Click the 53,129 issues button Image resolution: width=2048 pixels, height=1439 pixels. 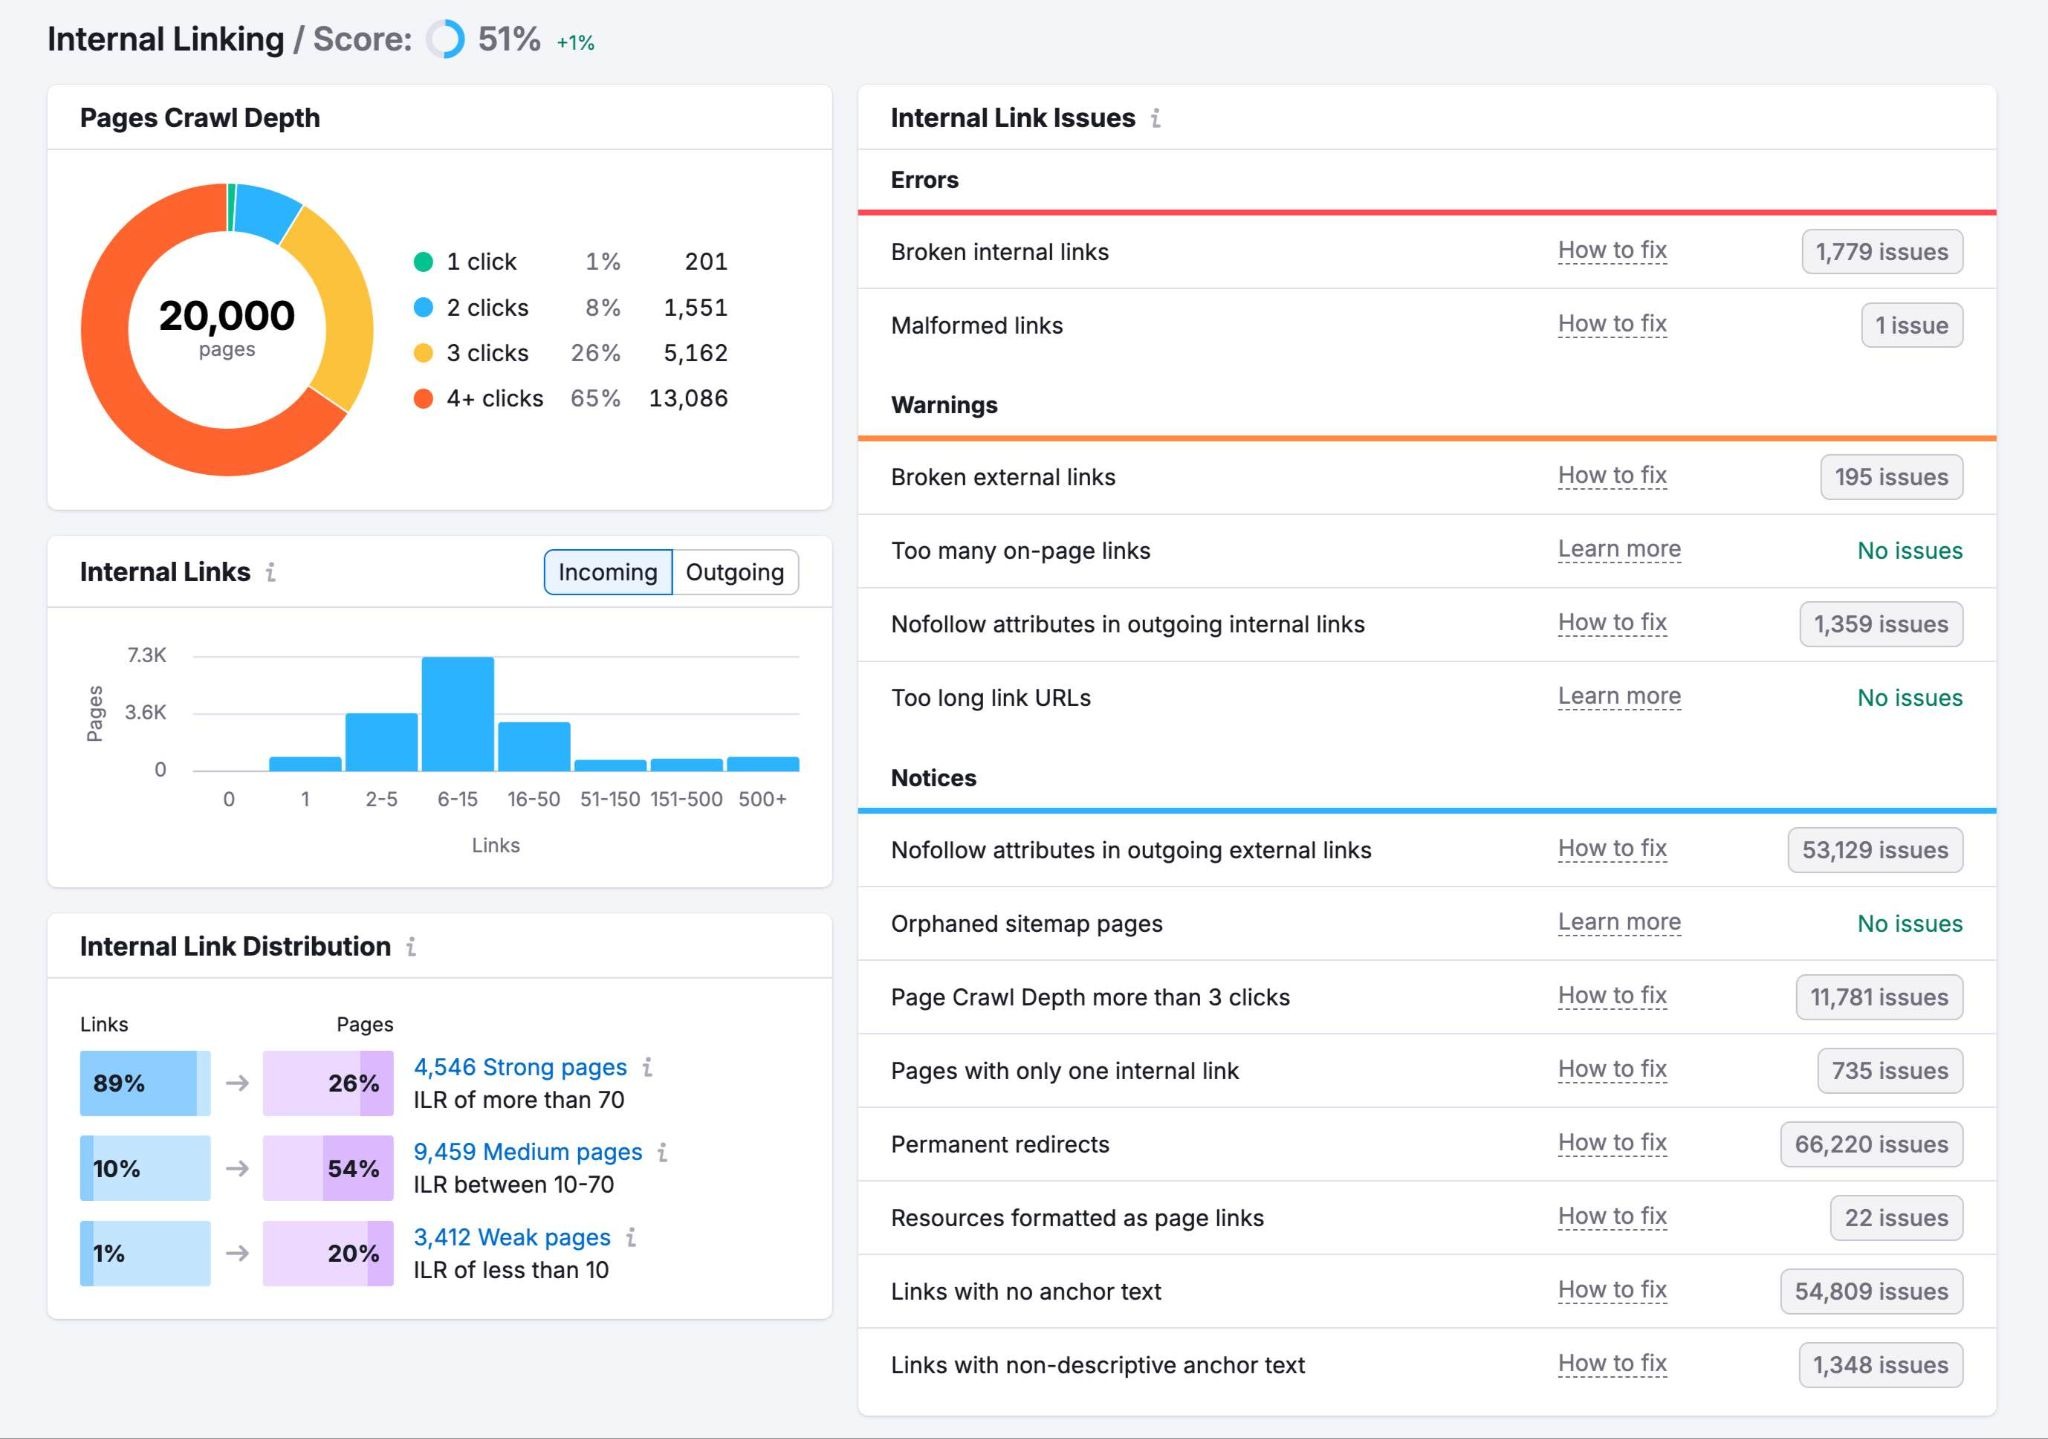(x=1874, y=850)
